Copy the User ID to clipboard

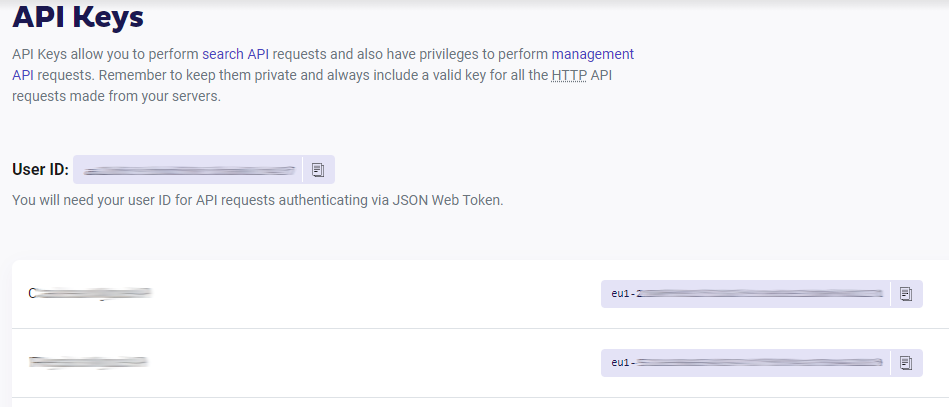[x=318, y=170]
